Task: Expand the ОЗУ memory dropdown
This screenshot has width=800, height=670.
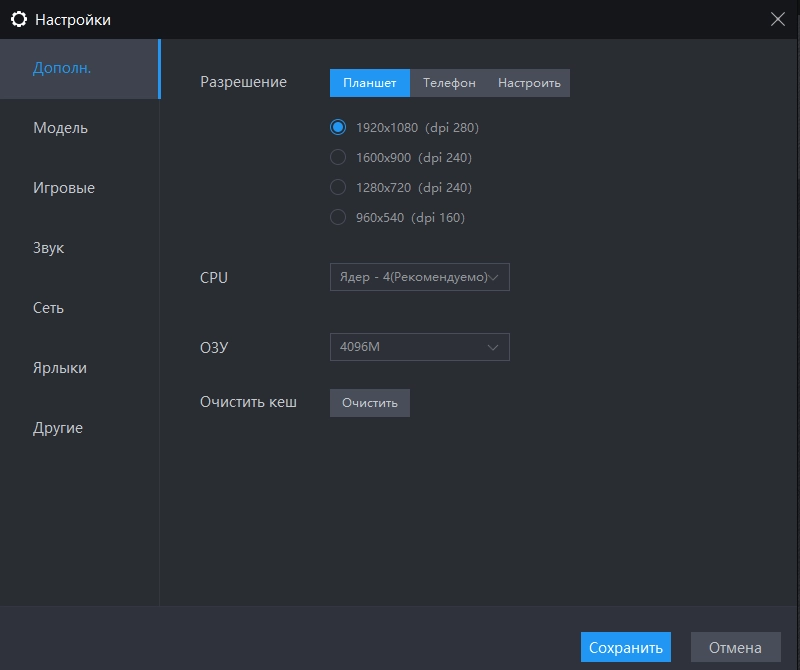Action: pyautogui.click(x=419, y=347)
